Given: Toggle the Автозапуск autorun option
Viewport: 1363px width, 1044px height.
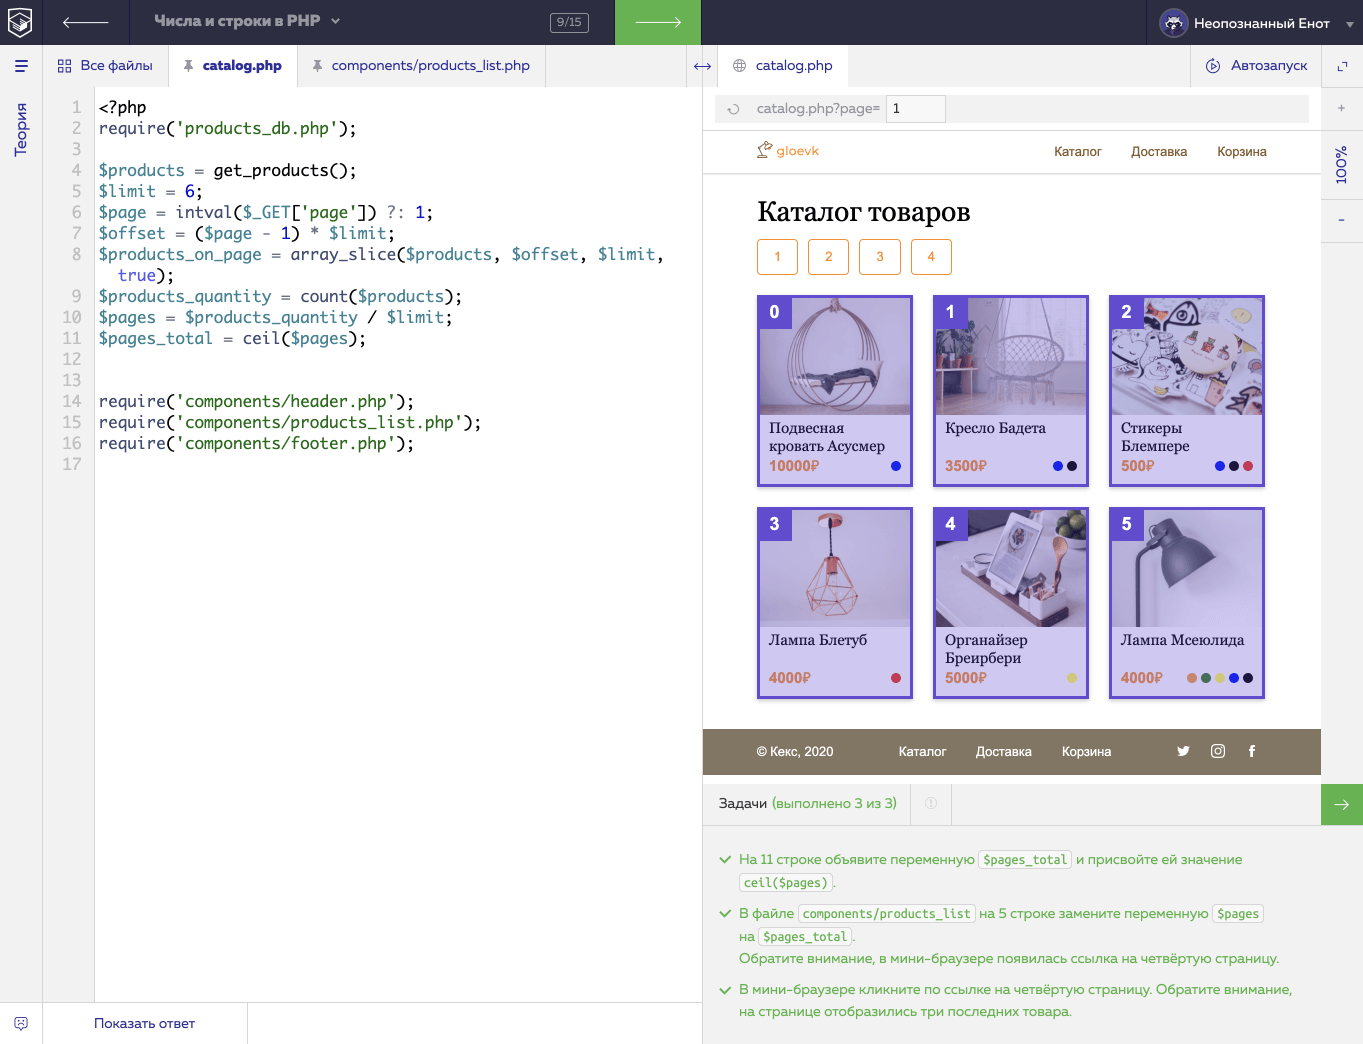Looking at the screenshot, I should (x=1256, y=66).
